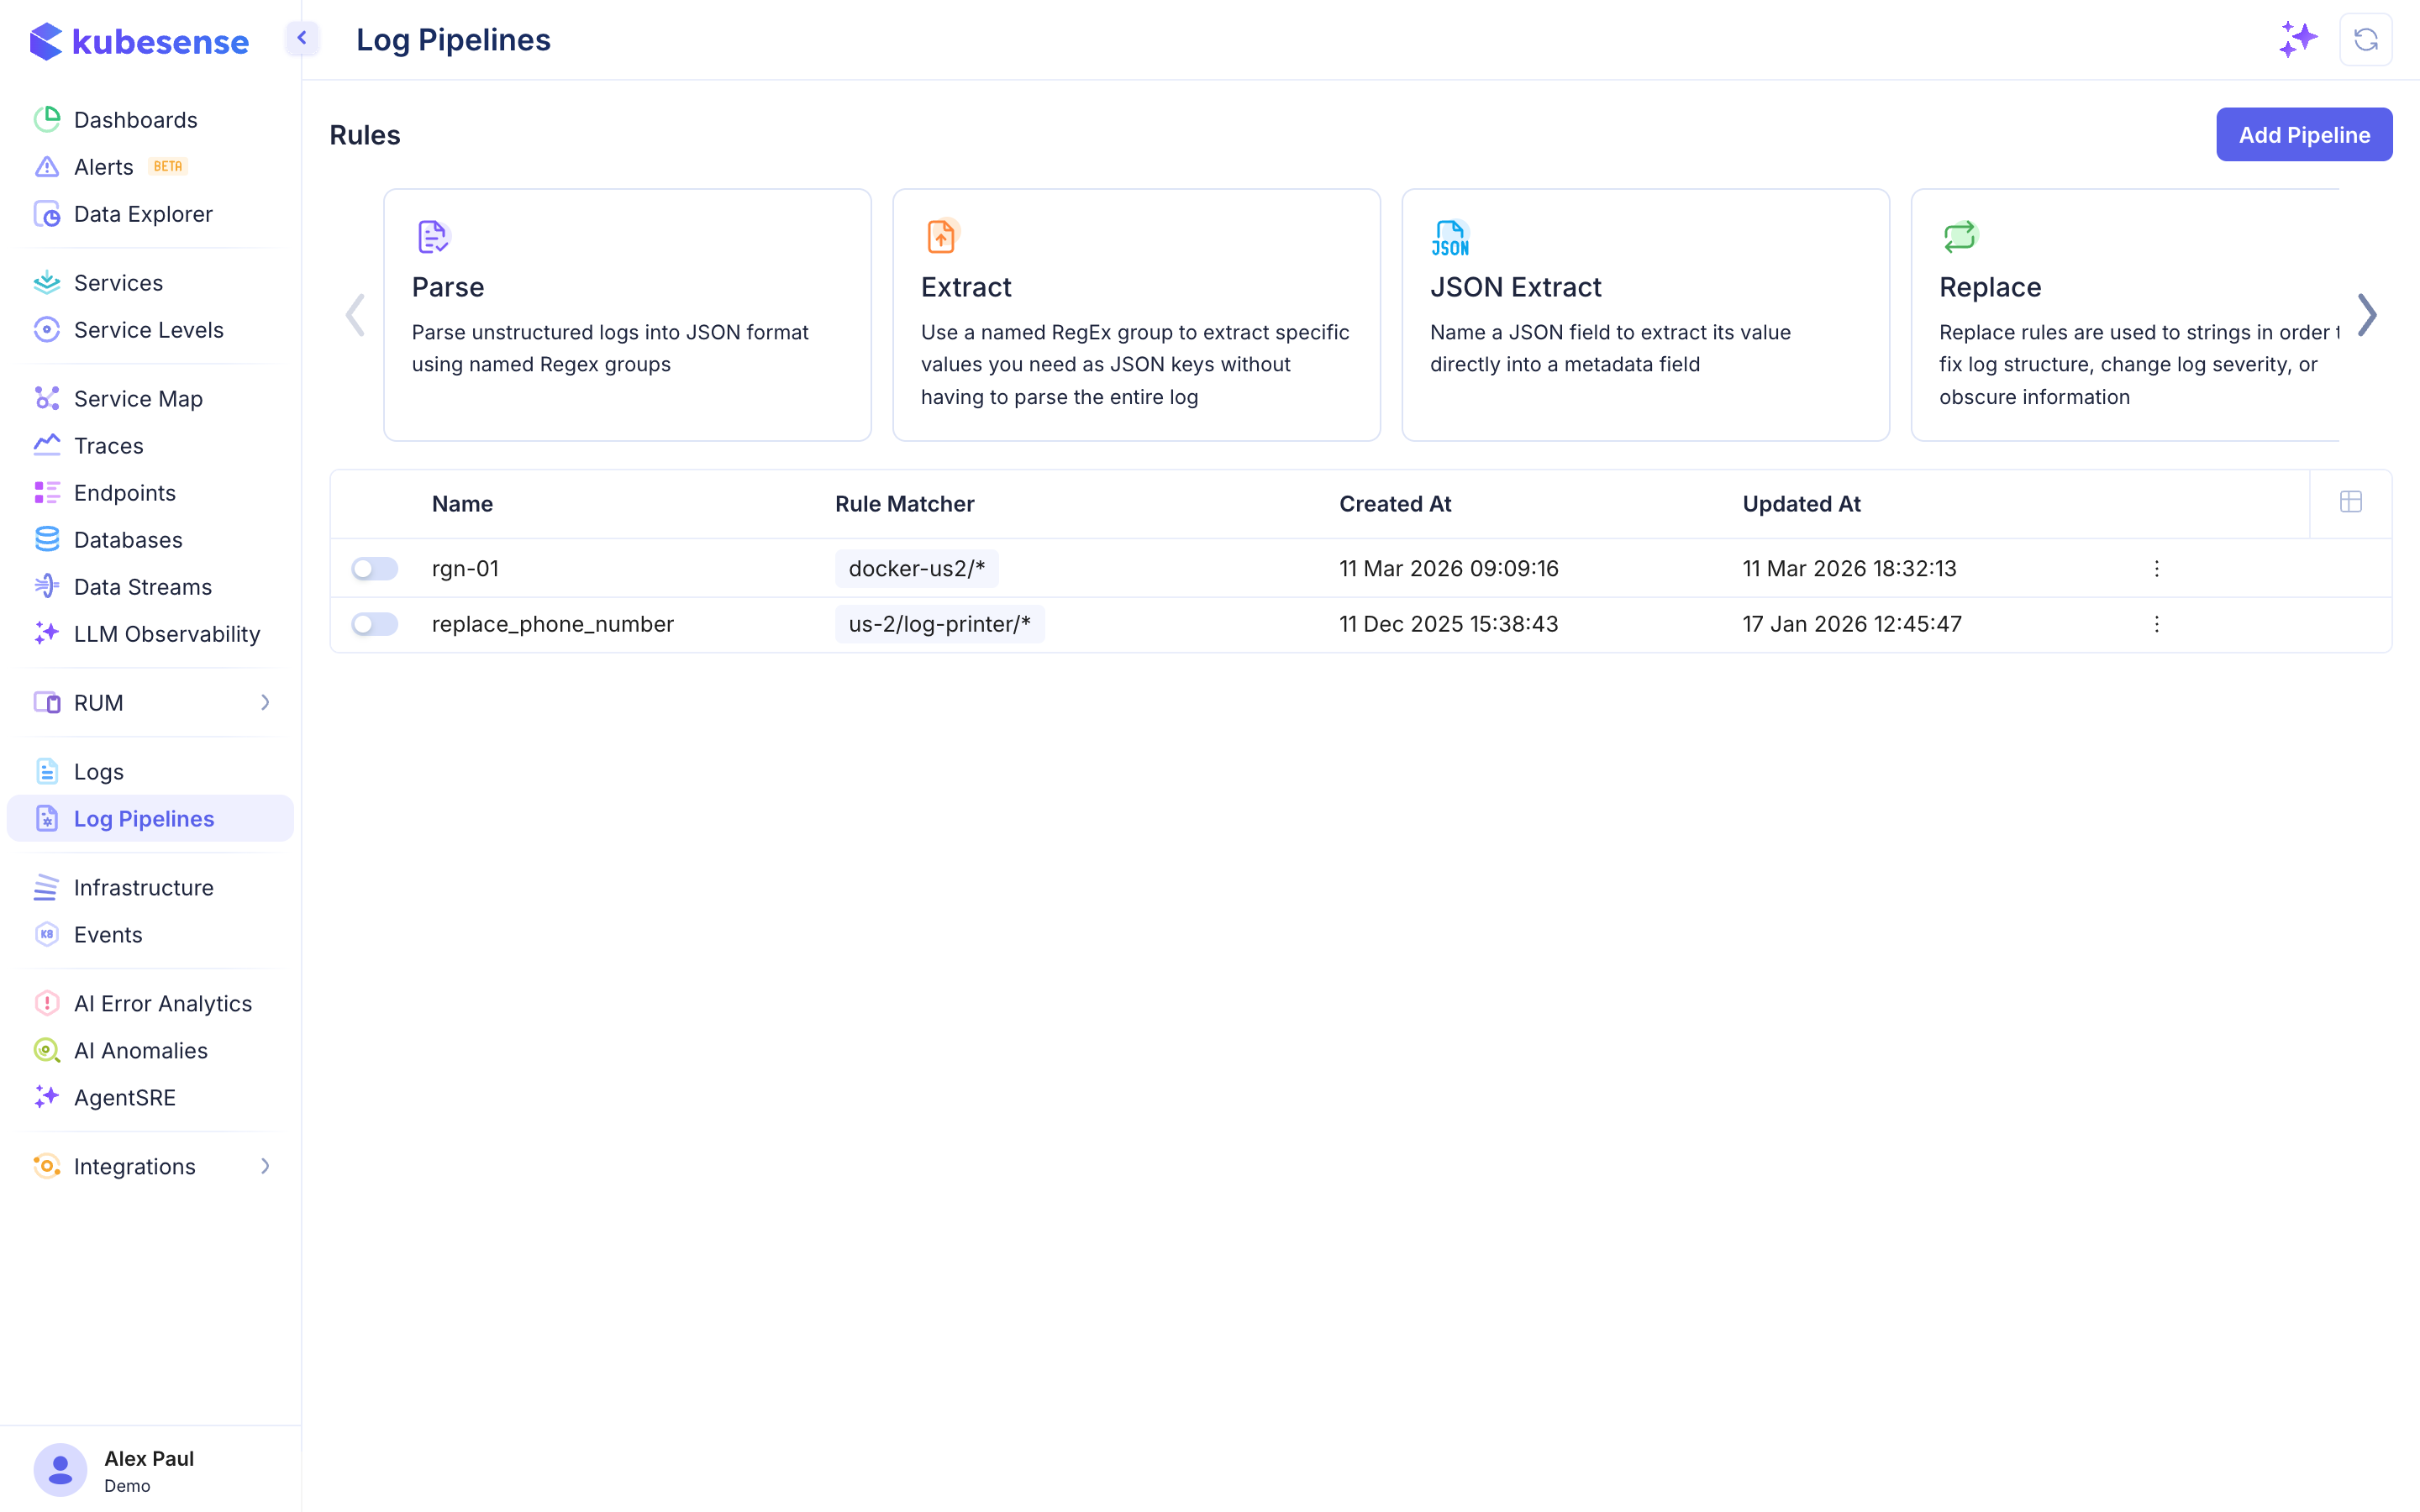This screenshot has width=2420, height=1512.
Task: Expand the RUM sidebar section
Action: click(x=265, y=703)
